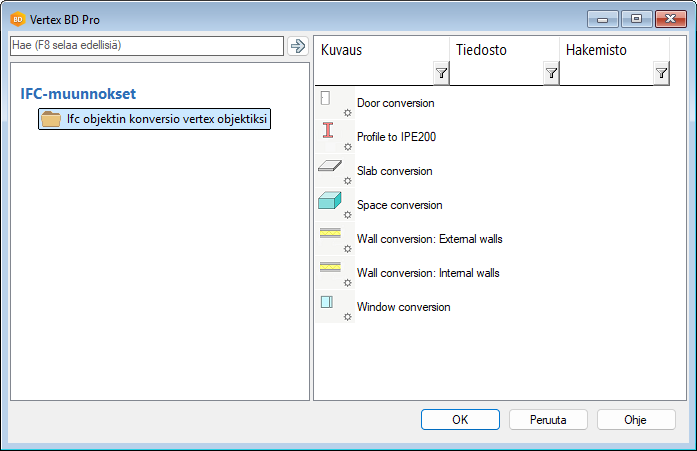Click the gear icon for External walls conversion
This screenshot has height=451, width=697.
(x=348, y=249)
